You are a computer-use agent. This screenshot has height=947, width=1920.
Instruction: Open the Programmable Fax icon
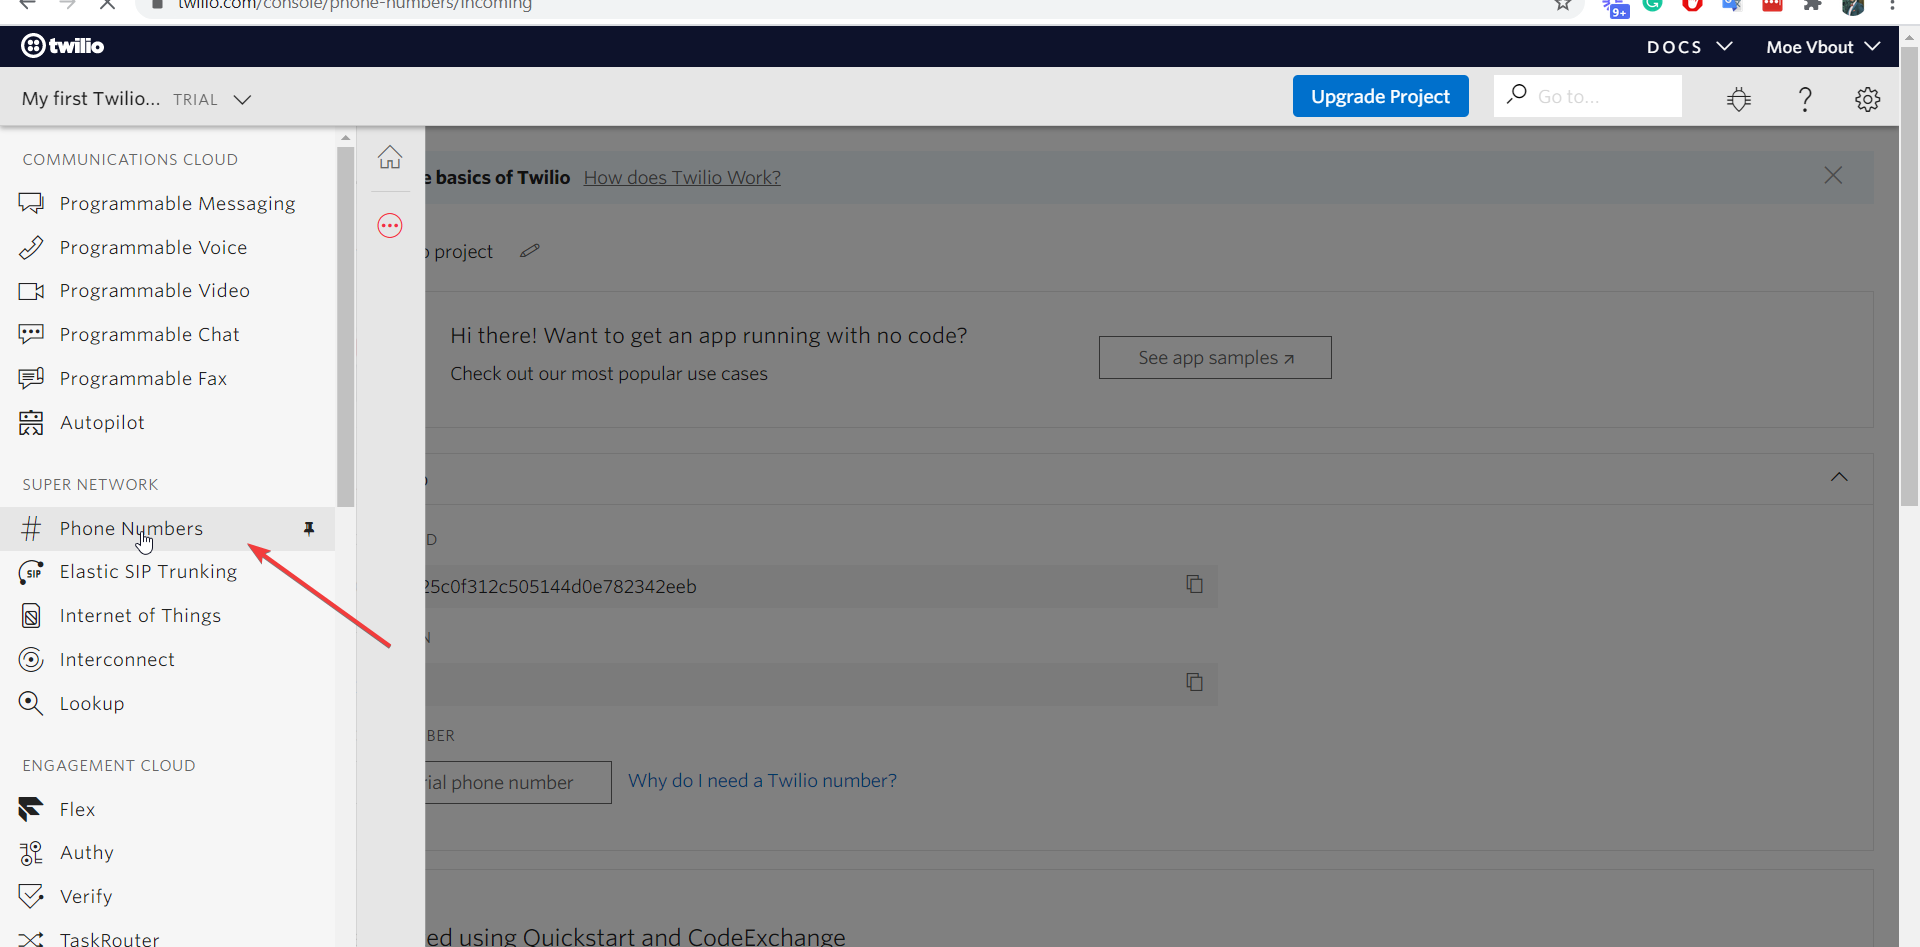coord(31,378)
